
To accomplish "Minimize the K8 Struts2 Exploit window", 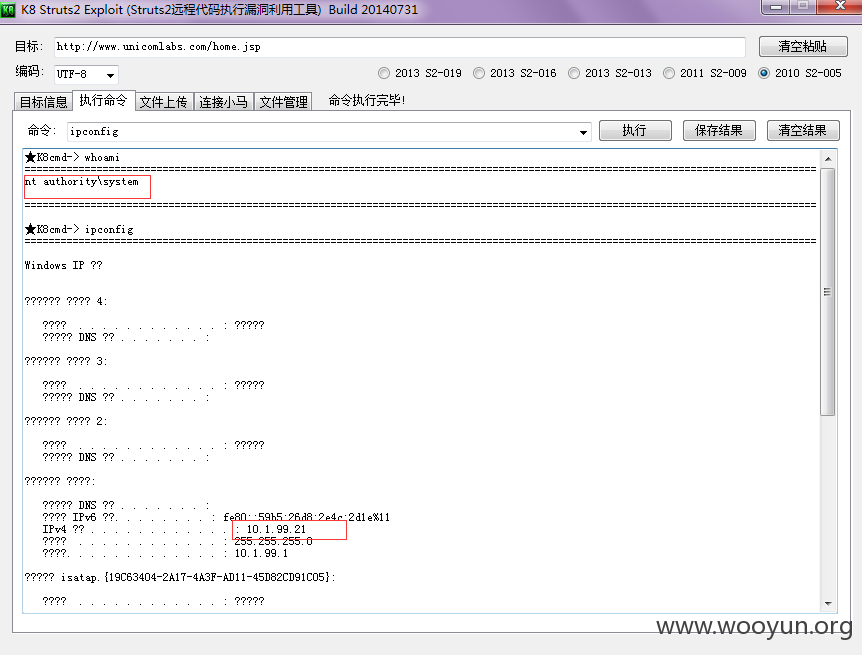I will pyautogui.click(x=776, y=7).
